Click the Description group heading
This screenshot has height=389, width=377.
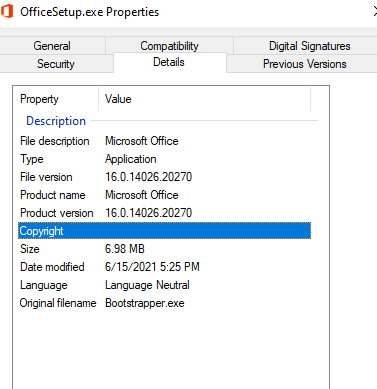56,121
